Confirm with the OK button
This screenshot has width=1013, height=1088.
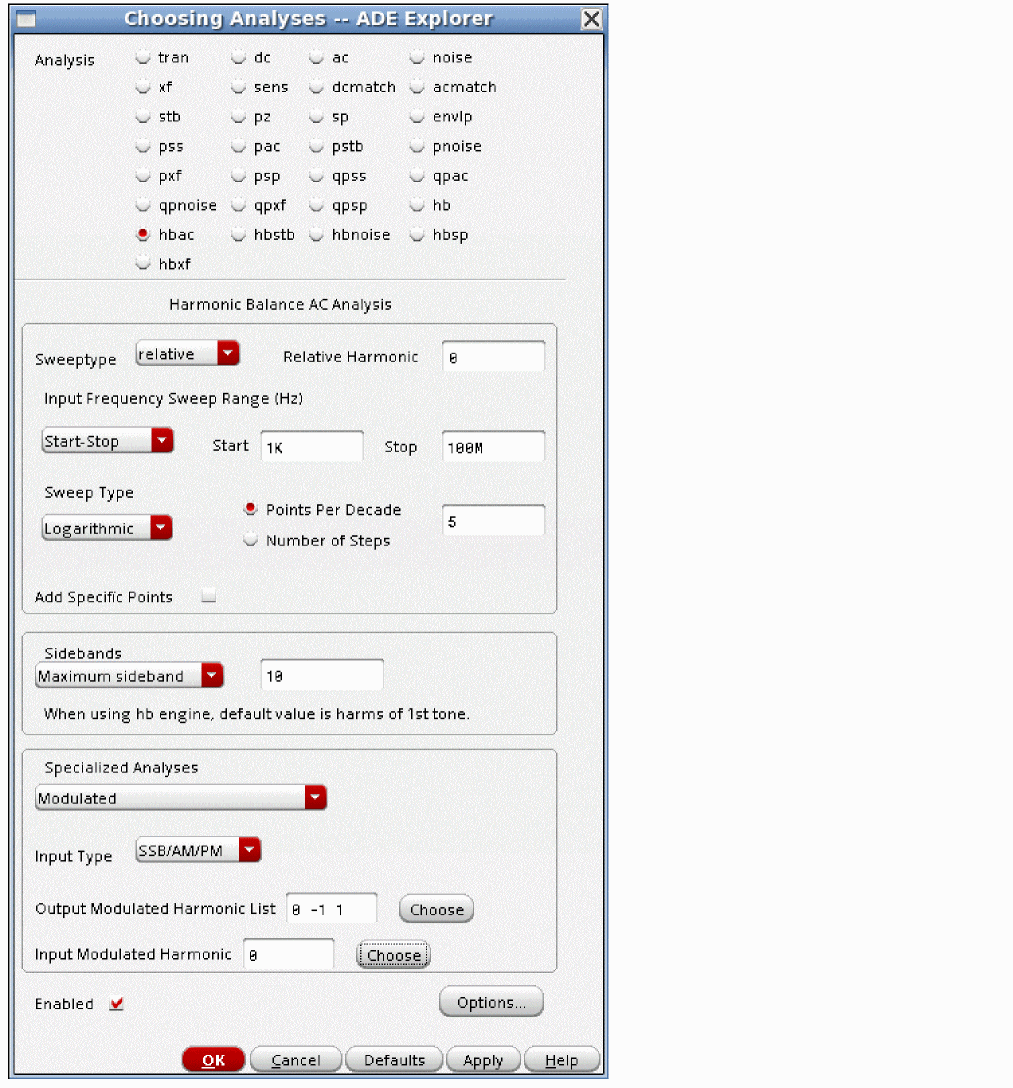(213, 1060)
